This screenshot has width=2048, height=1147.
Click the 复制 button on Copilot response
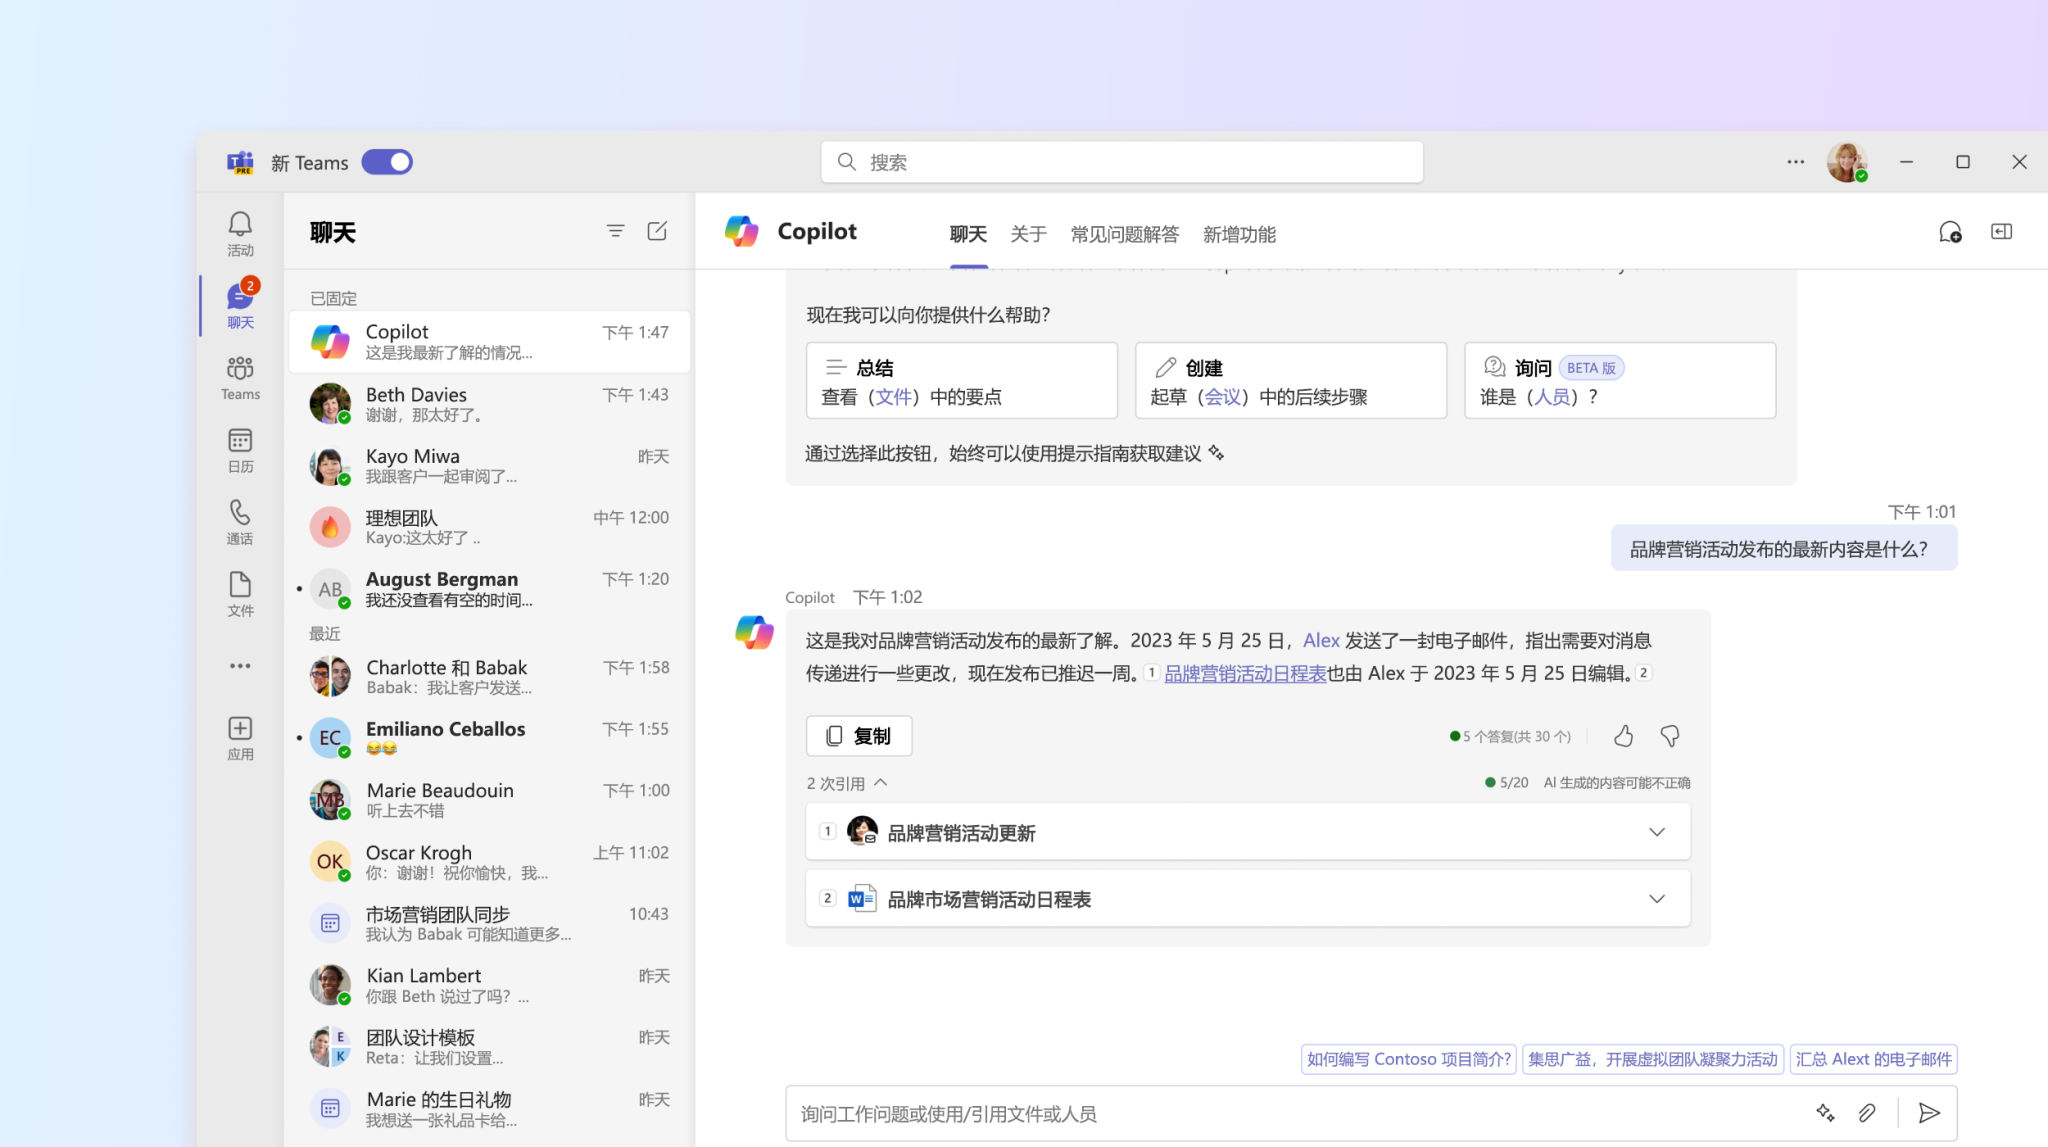pyautogui.click(x=857, y=735)
